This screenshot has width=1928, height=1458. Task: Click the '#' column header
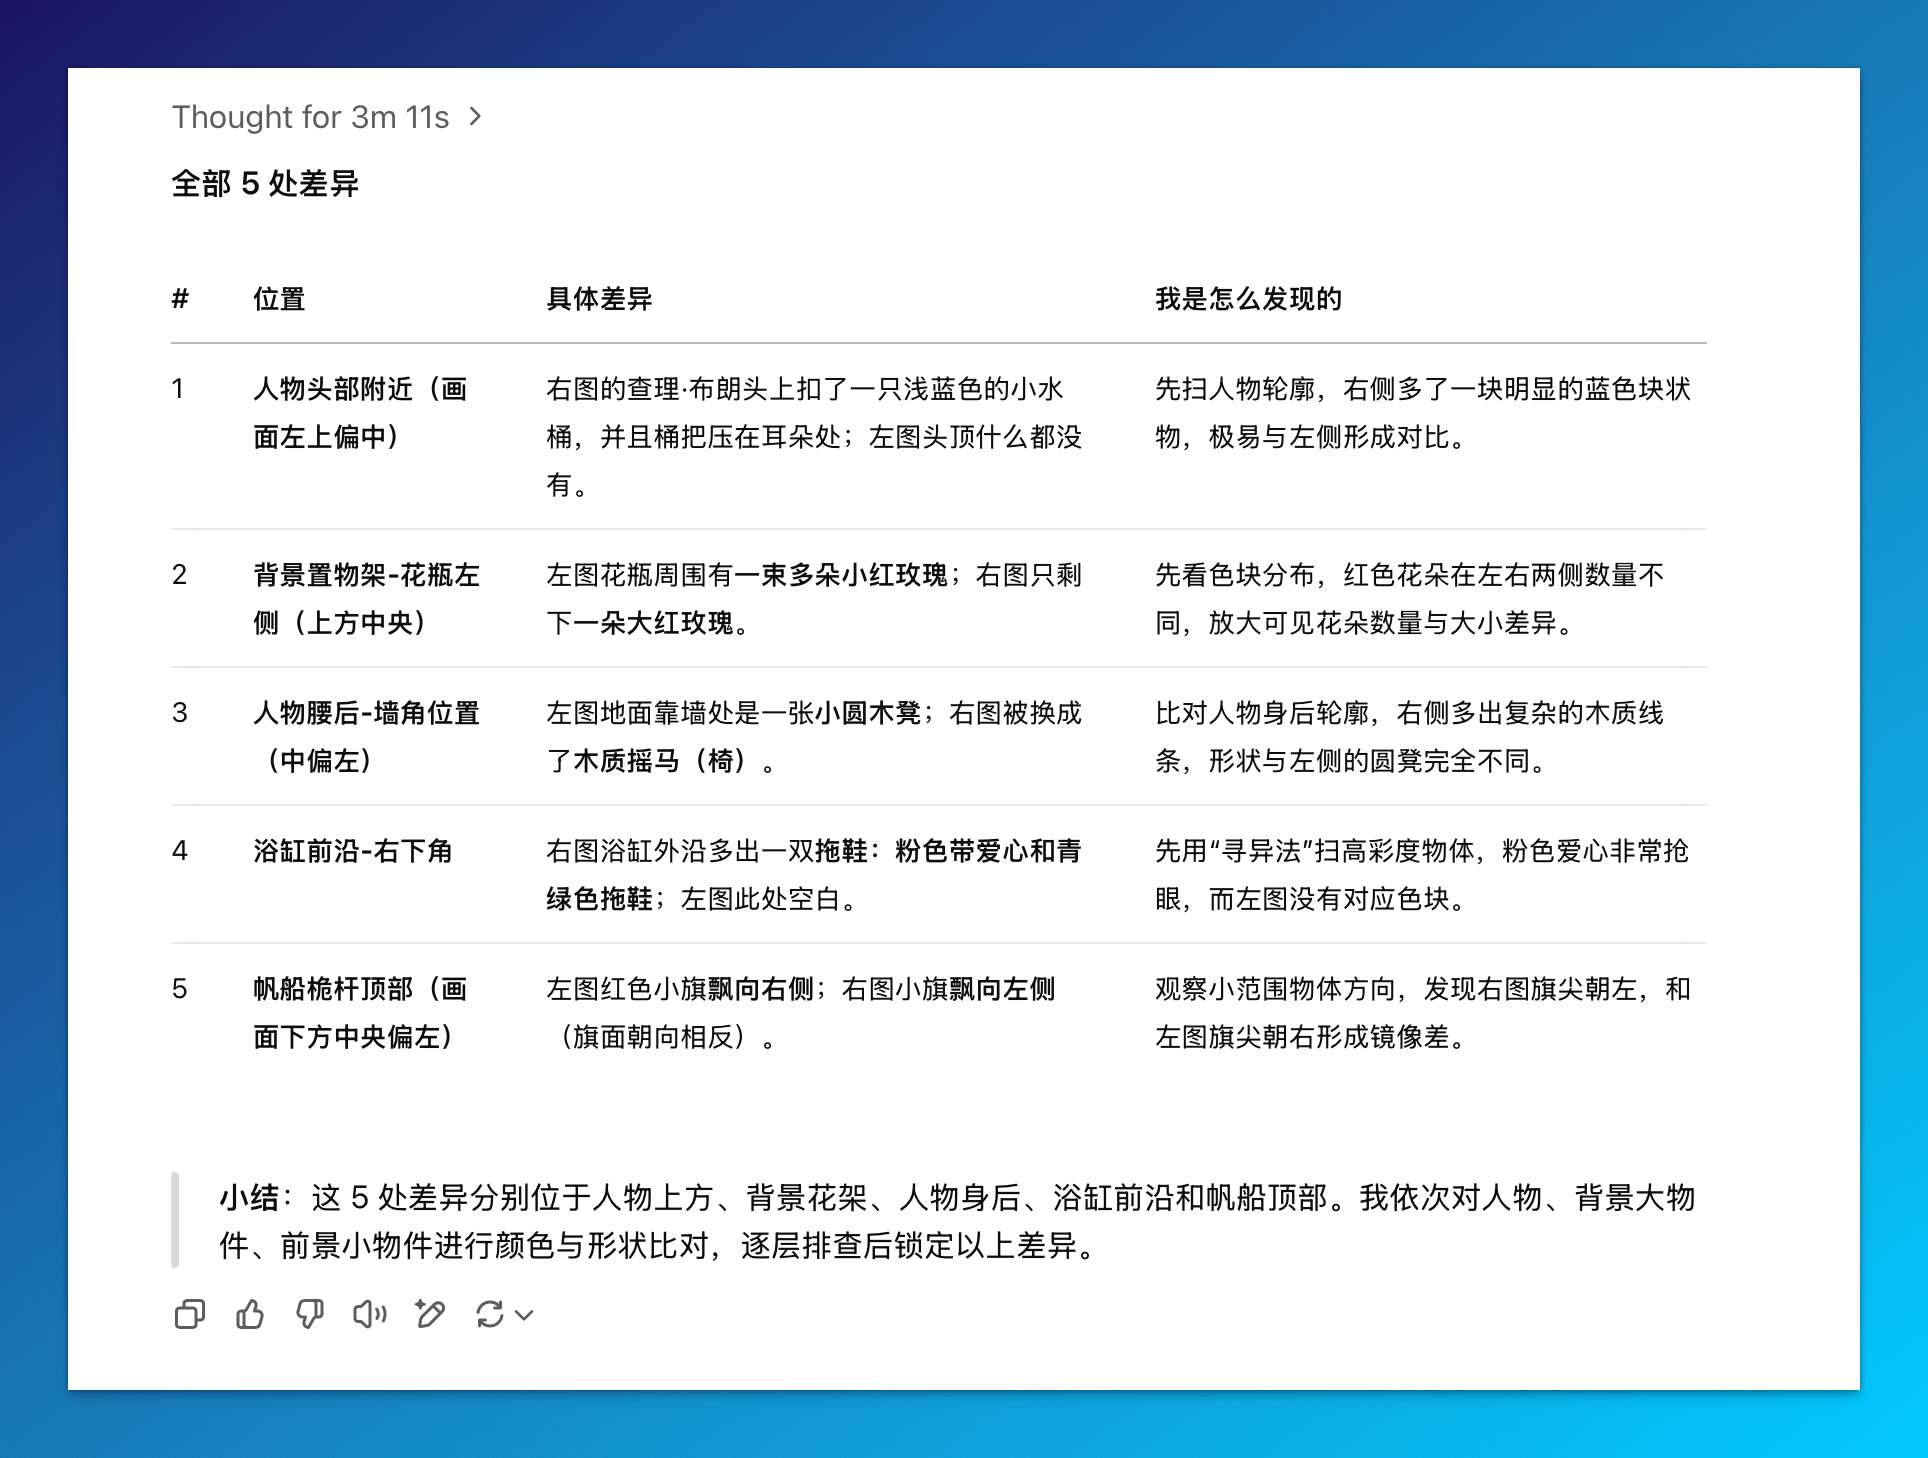[x=180, y=299]
